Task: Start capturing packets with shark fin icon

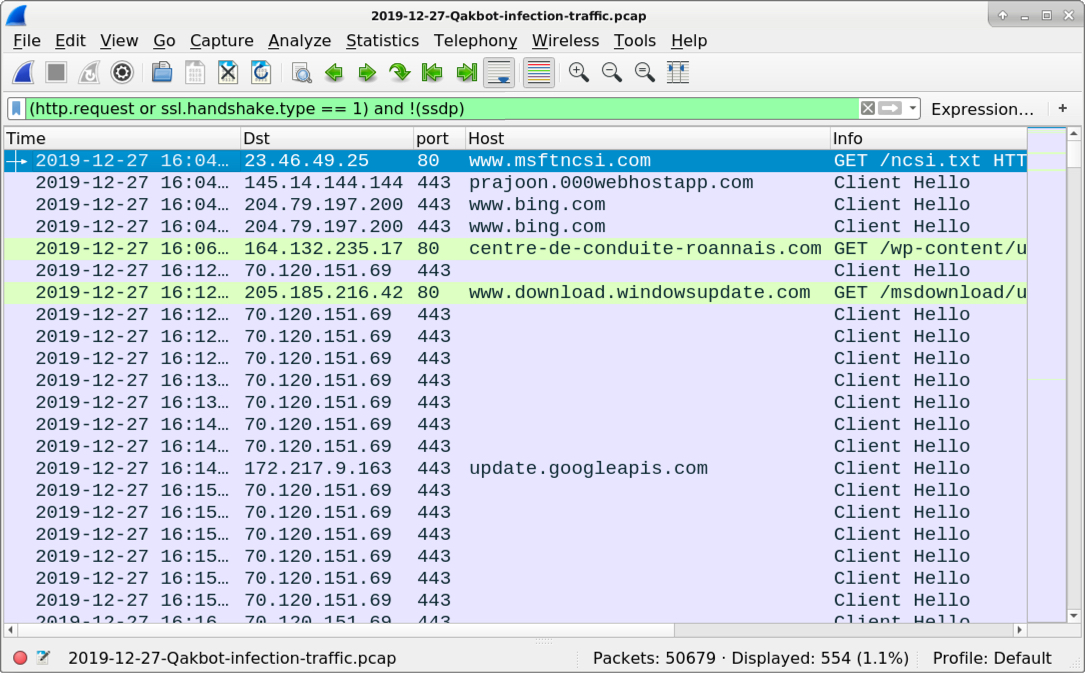Action: (23, 73)
